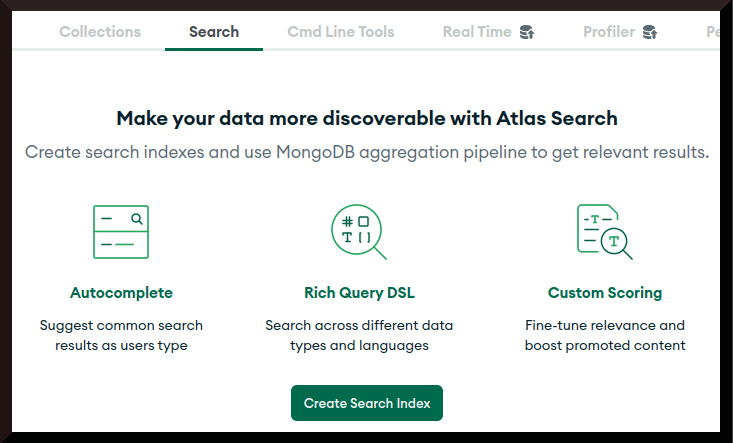
Task: Click the Autocomplete feature heading
Action: click(121, 293)
